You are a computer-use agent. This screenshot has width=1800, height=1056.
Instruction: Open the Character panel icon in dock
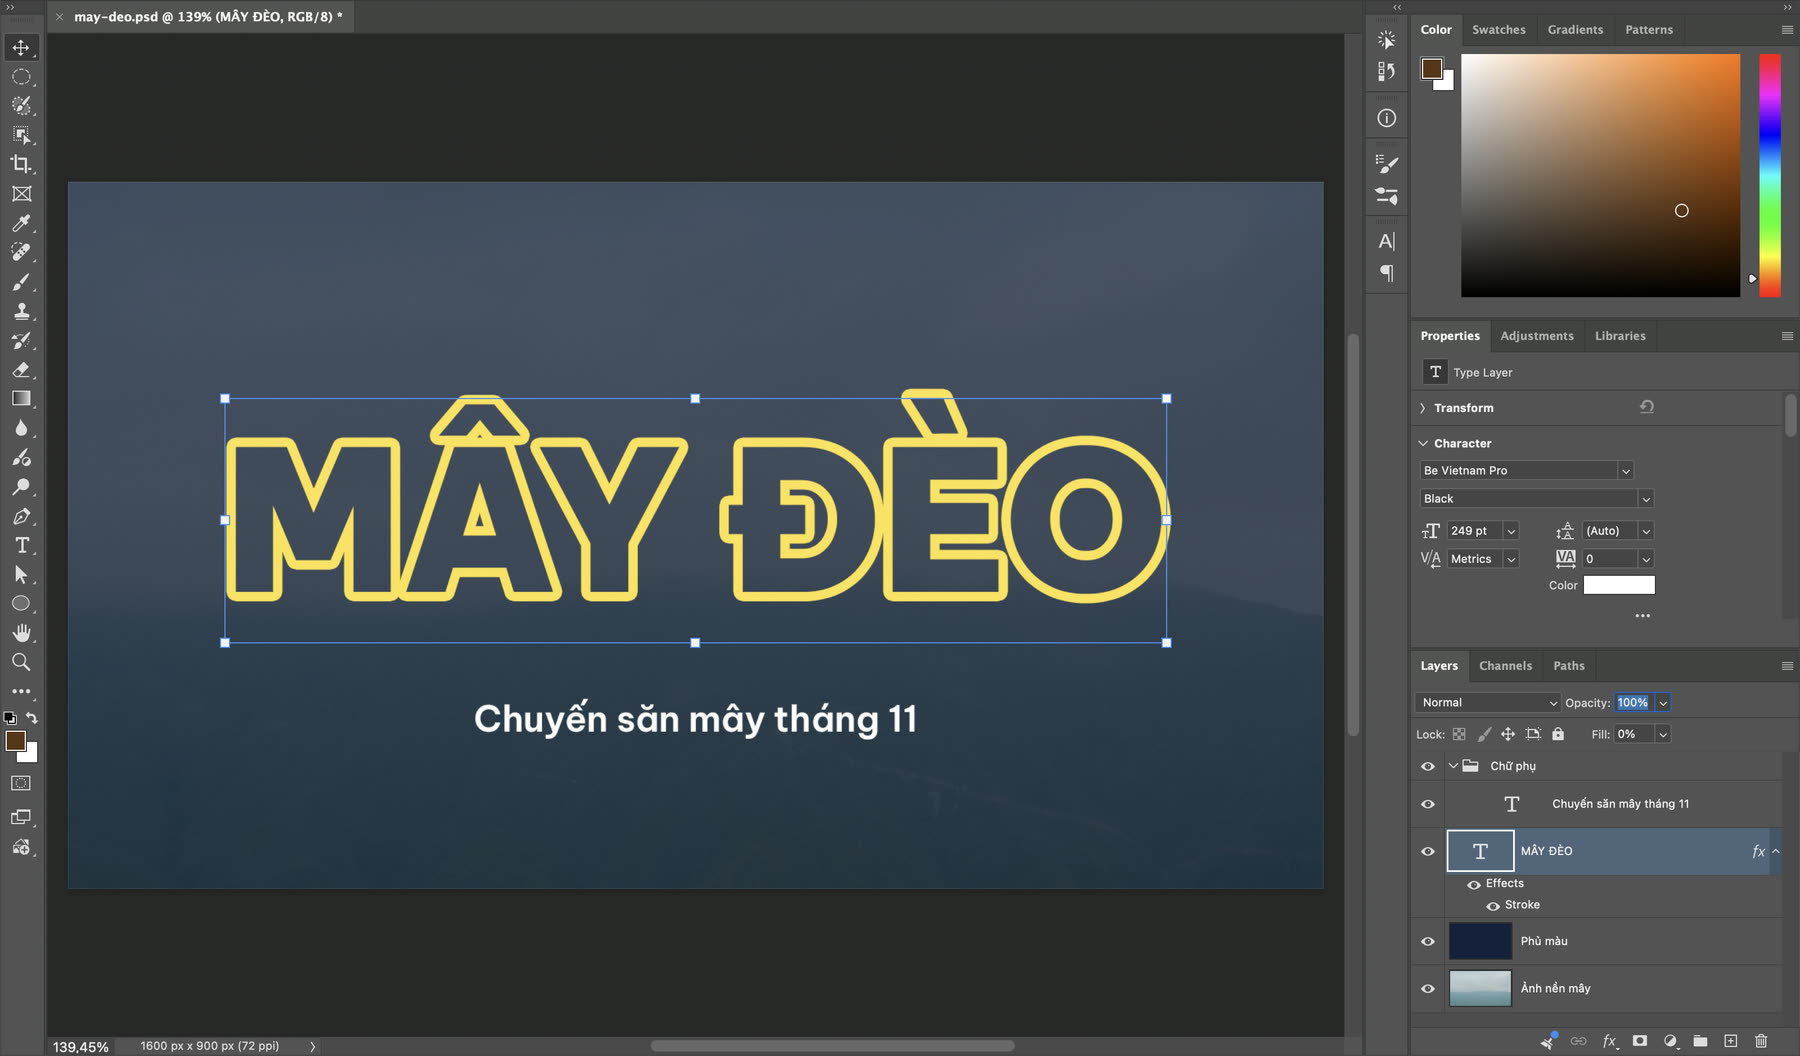click(x=1386, y=241)
